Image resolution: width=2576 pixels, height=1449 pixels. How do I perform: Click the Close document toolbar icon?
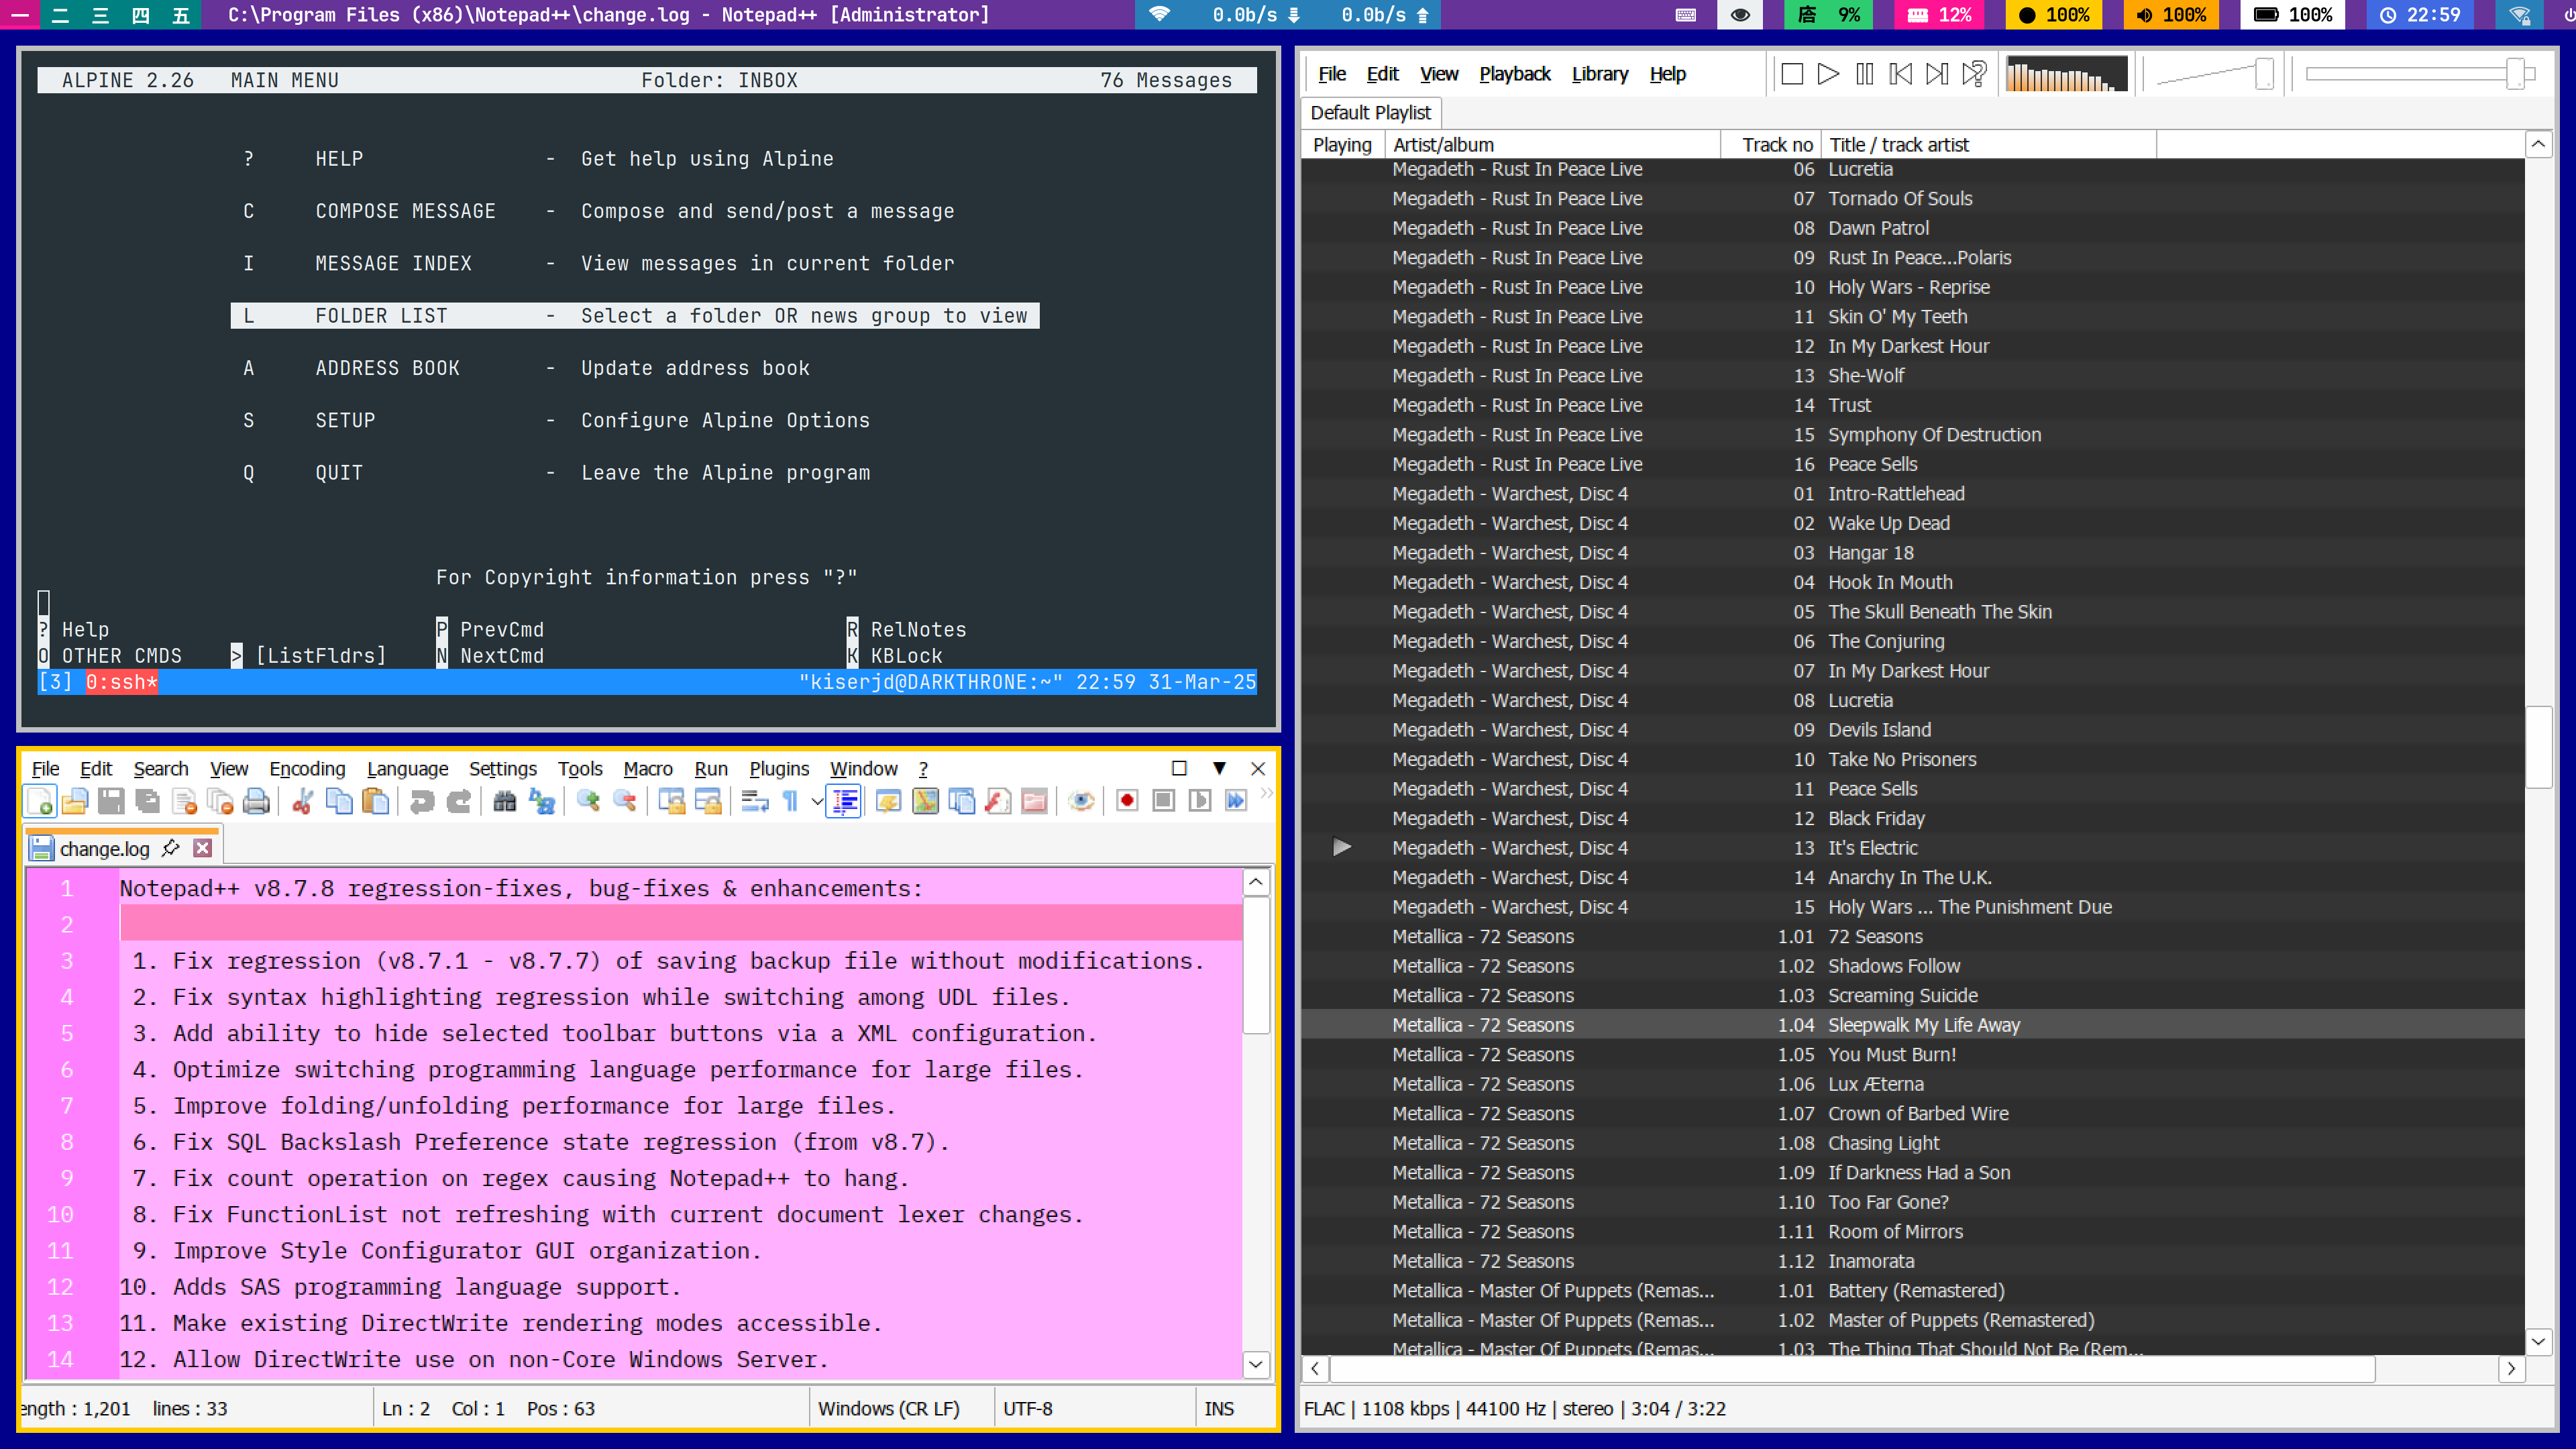(184, 801)
